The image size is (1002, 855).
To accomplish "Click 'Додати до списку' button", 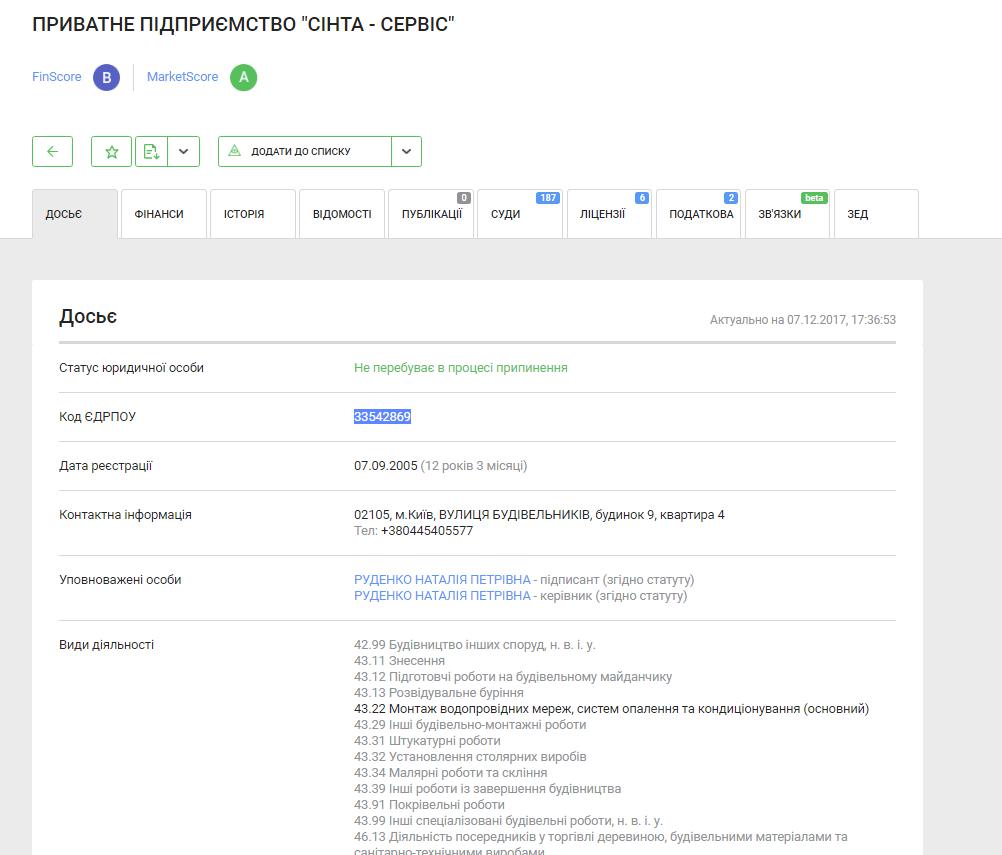I will click(x=304, y=151).
